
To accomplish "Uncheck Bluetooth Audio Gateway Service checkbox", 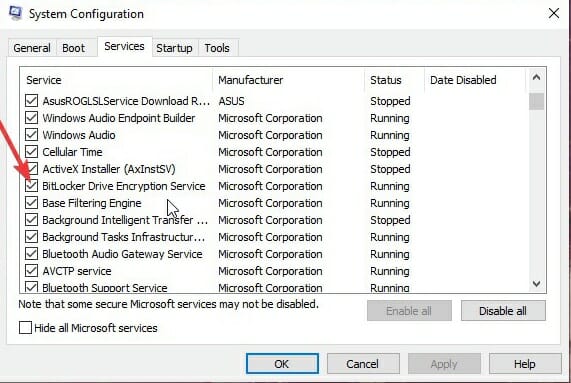I will [x=31, y=254].
